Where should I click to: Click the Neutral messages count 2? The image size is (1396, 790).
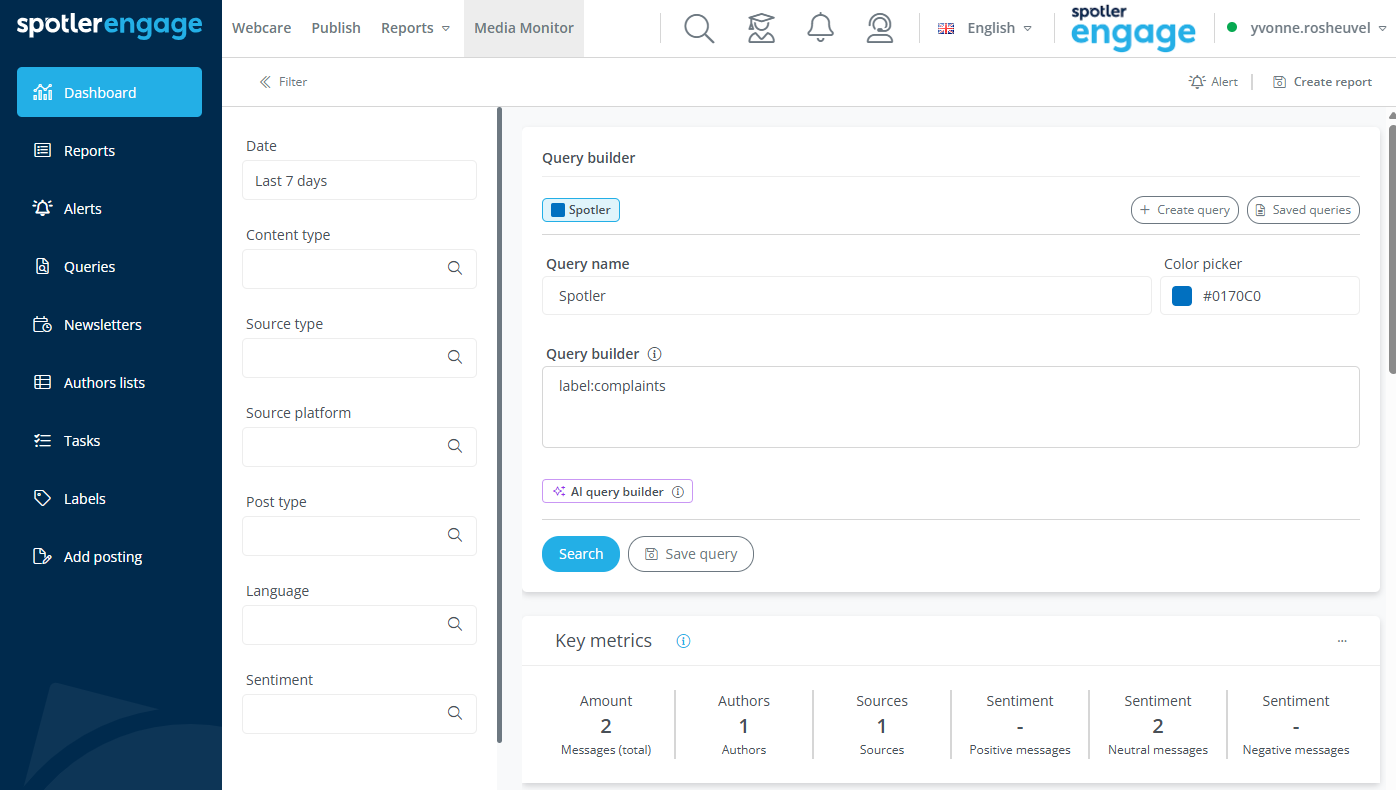click(1158, 726)
